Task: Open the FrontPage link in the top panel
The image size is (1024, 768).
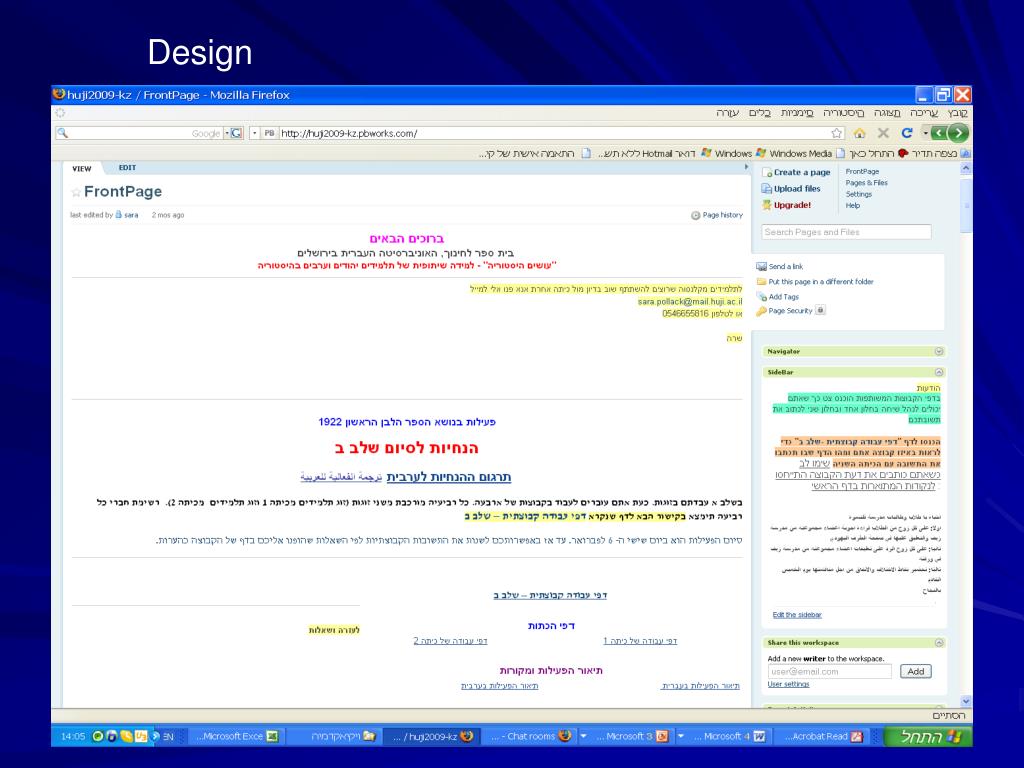Action: 862,172
